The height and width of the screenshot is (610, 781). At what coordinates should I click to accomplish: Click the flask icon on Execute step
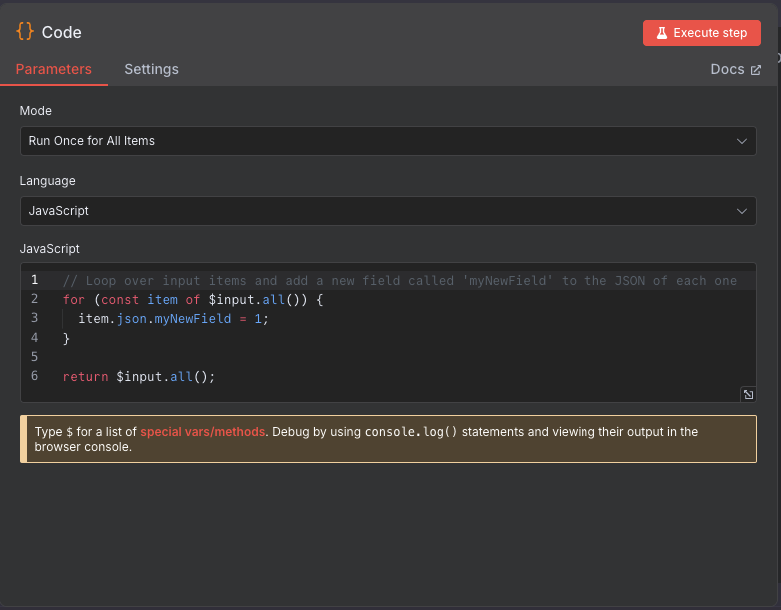[661, 33]
